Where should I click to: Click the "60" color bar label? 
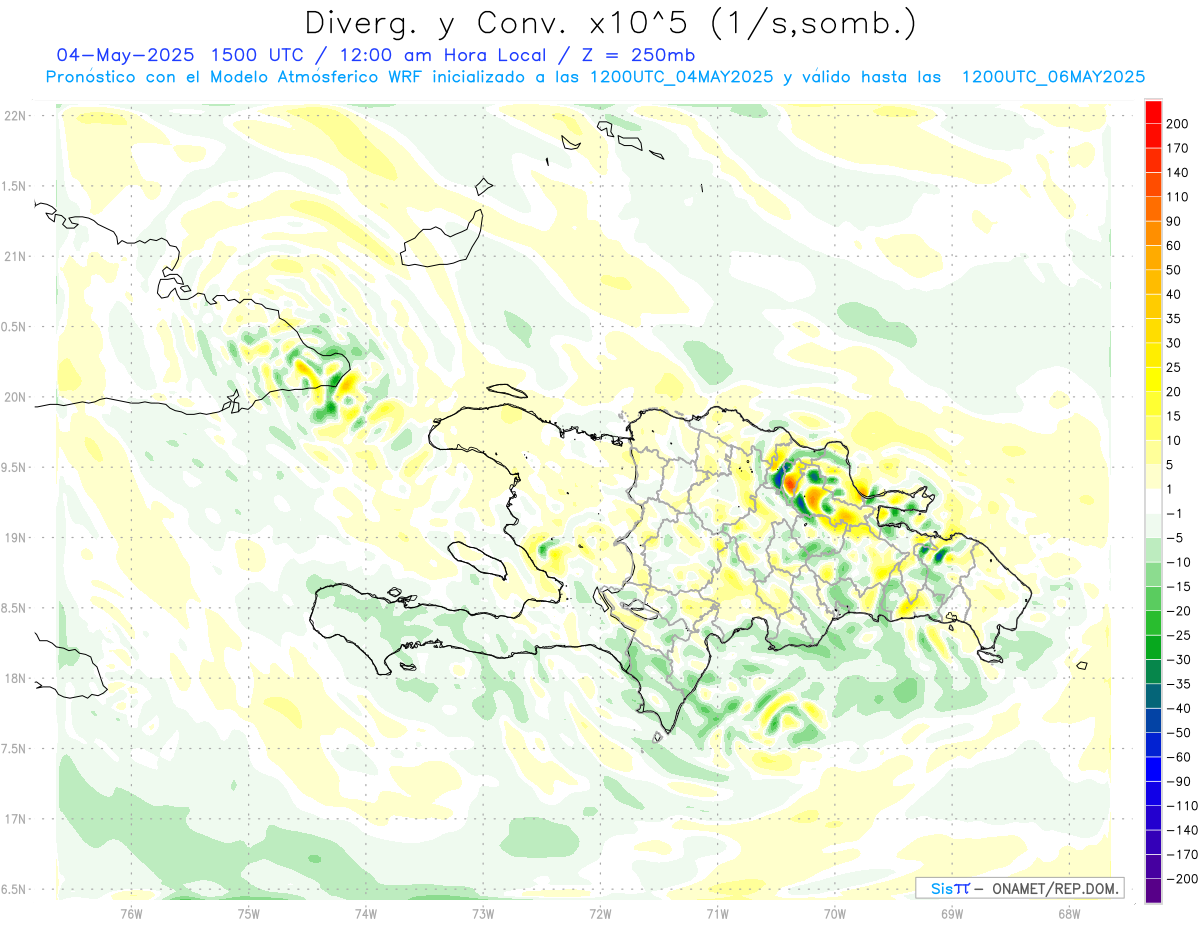1174,246
